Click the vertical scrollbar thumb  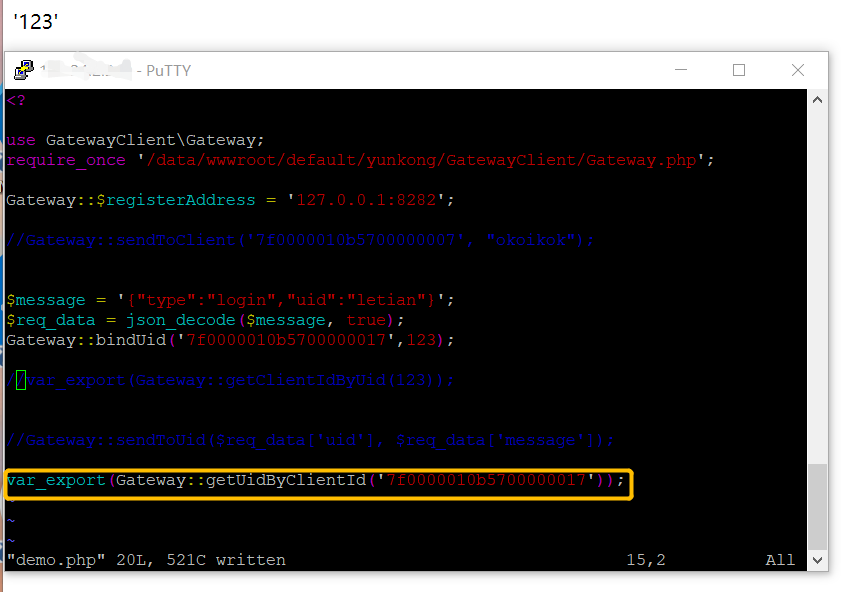tap(817, 507)
